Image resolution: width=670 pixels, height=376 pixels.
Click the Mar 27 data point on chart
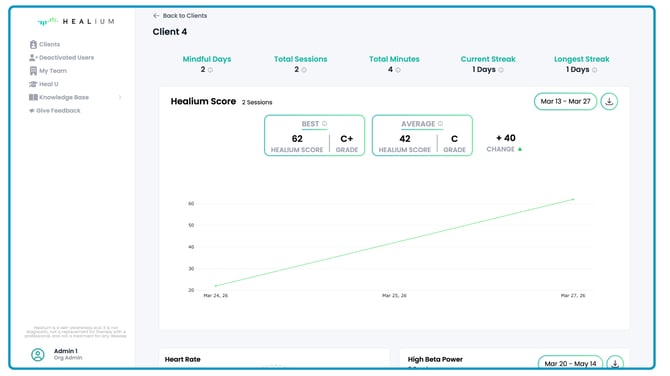coord(573,199)
